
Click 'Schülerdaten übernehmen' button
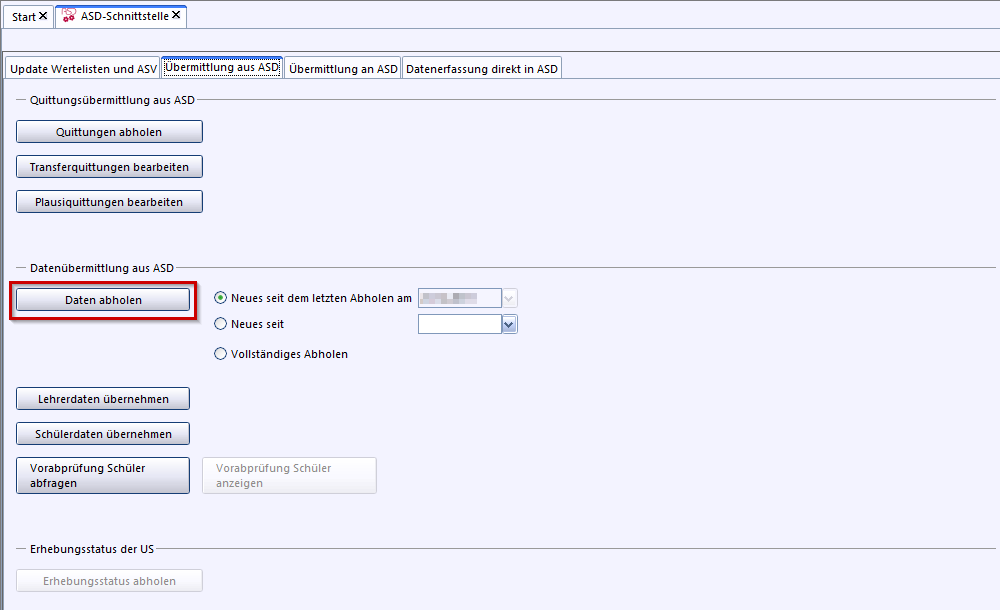click(x=103, y=434)
